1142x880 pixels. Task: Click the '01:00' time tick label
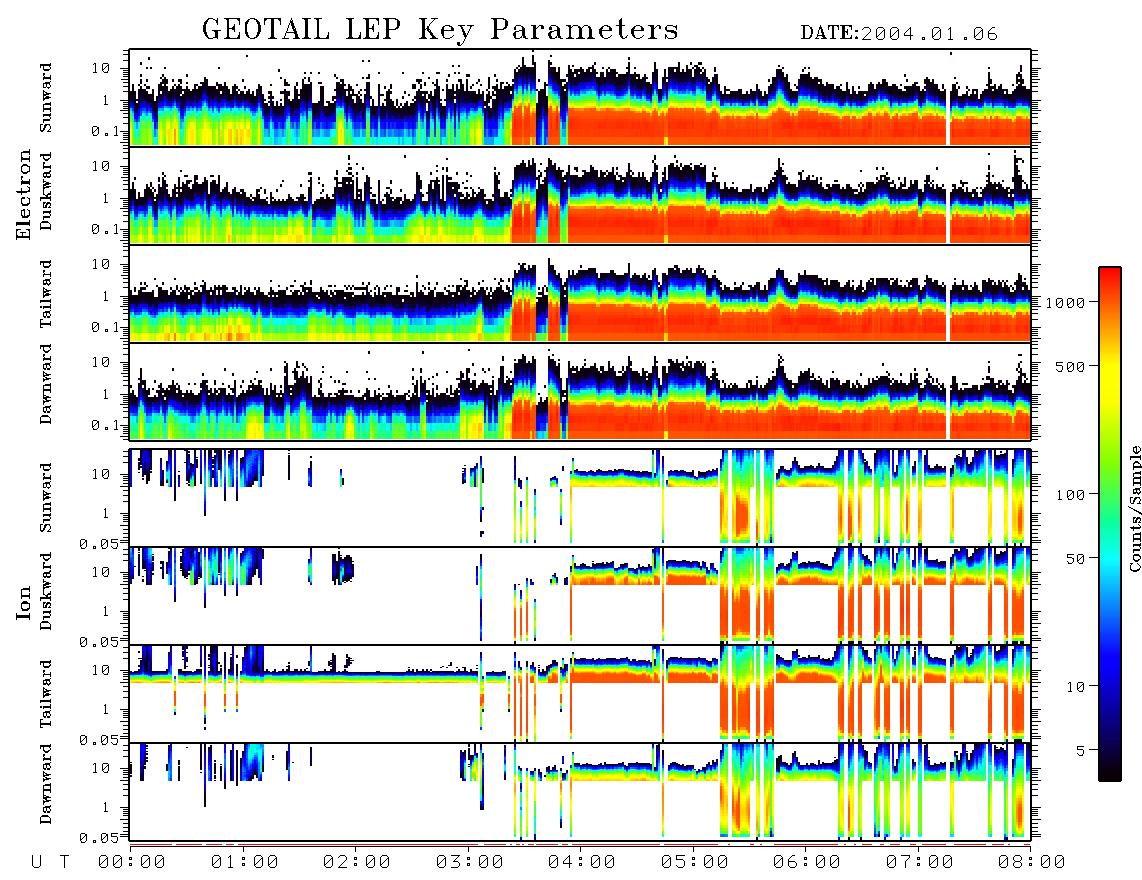tap(245, 862)
